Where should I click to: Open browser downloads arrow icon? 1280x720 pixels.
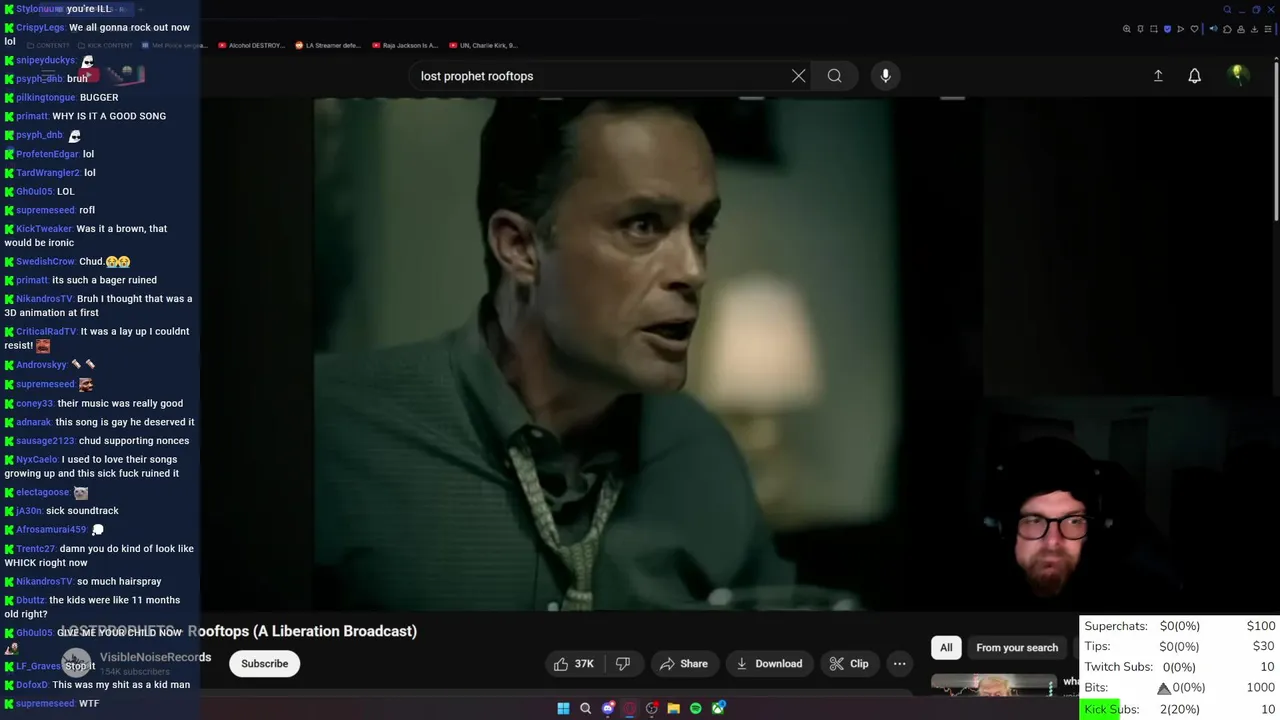tap(1254, 29)
